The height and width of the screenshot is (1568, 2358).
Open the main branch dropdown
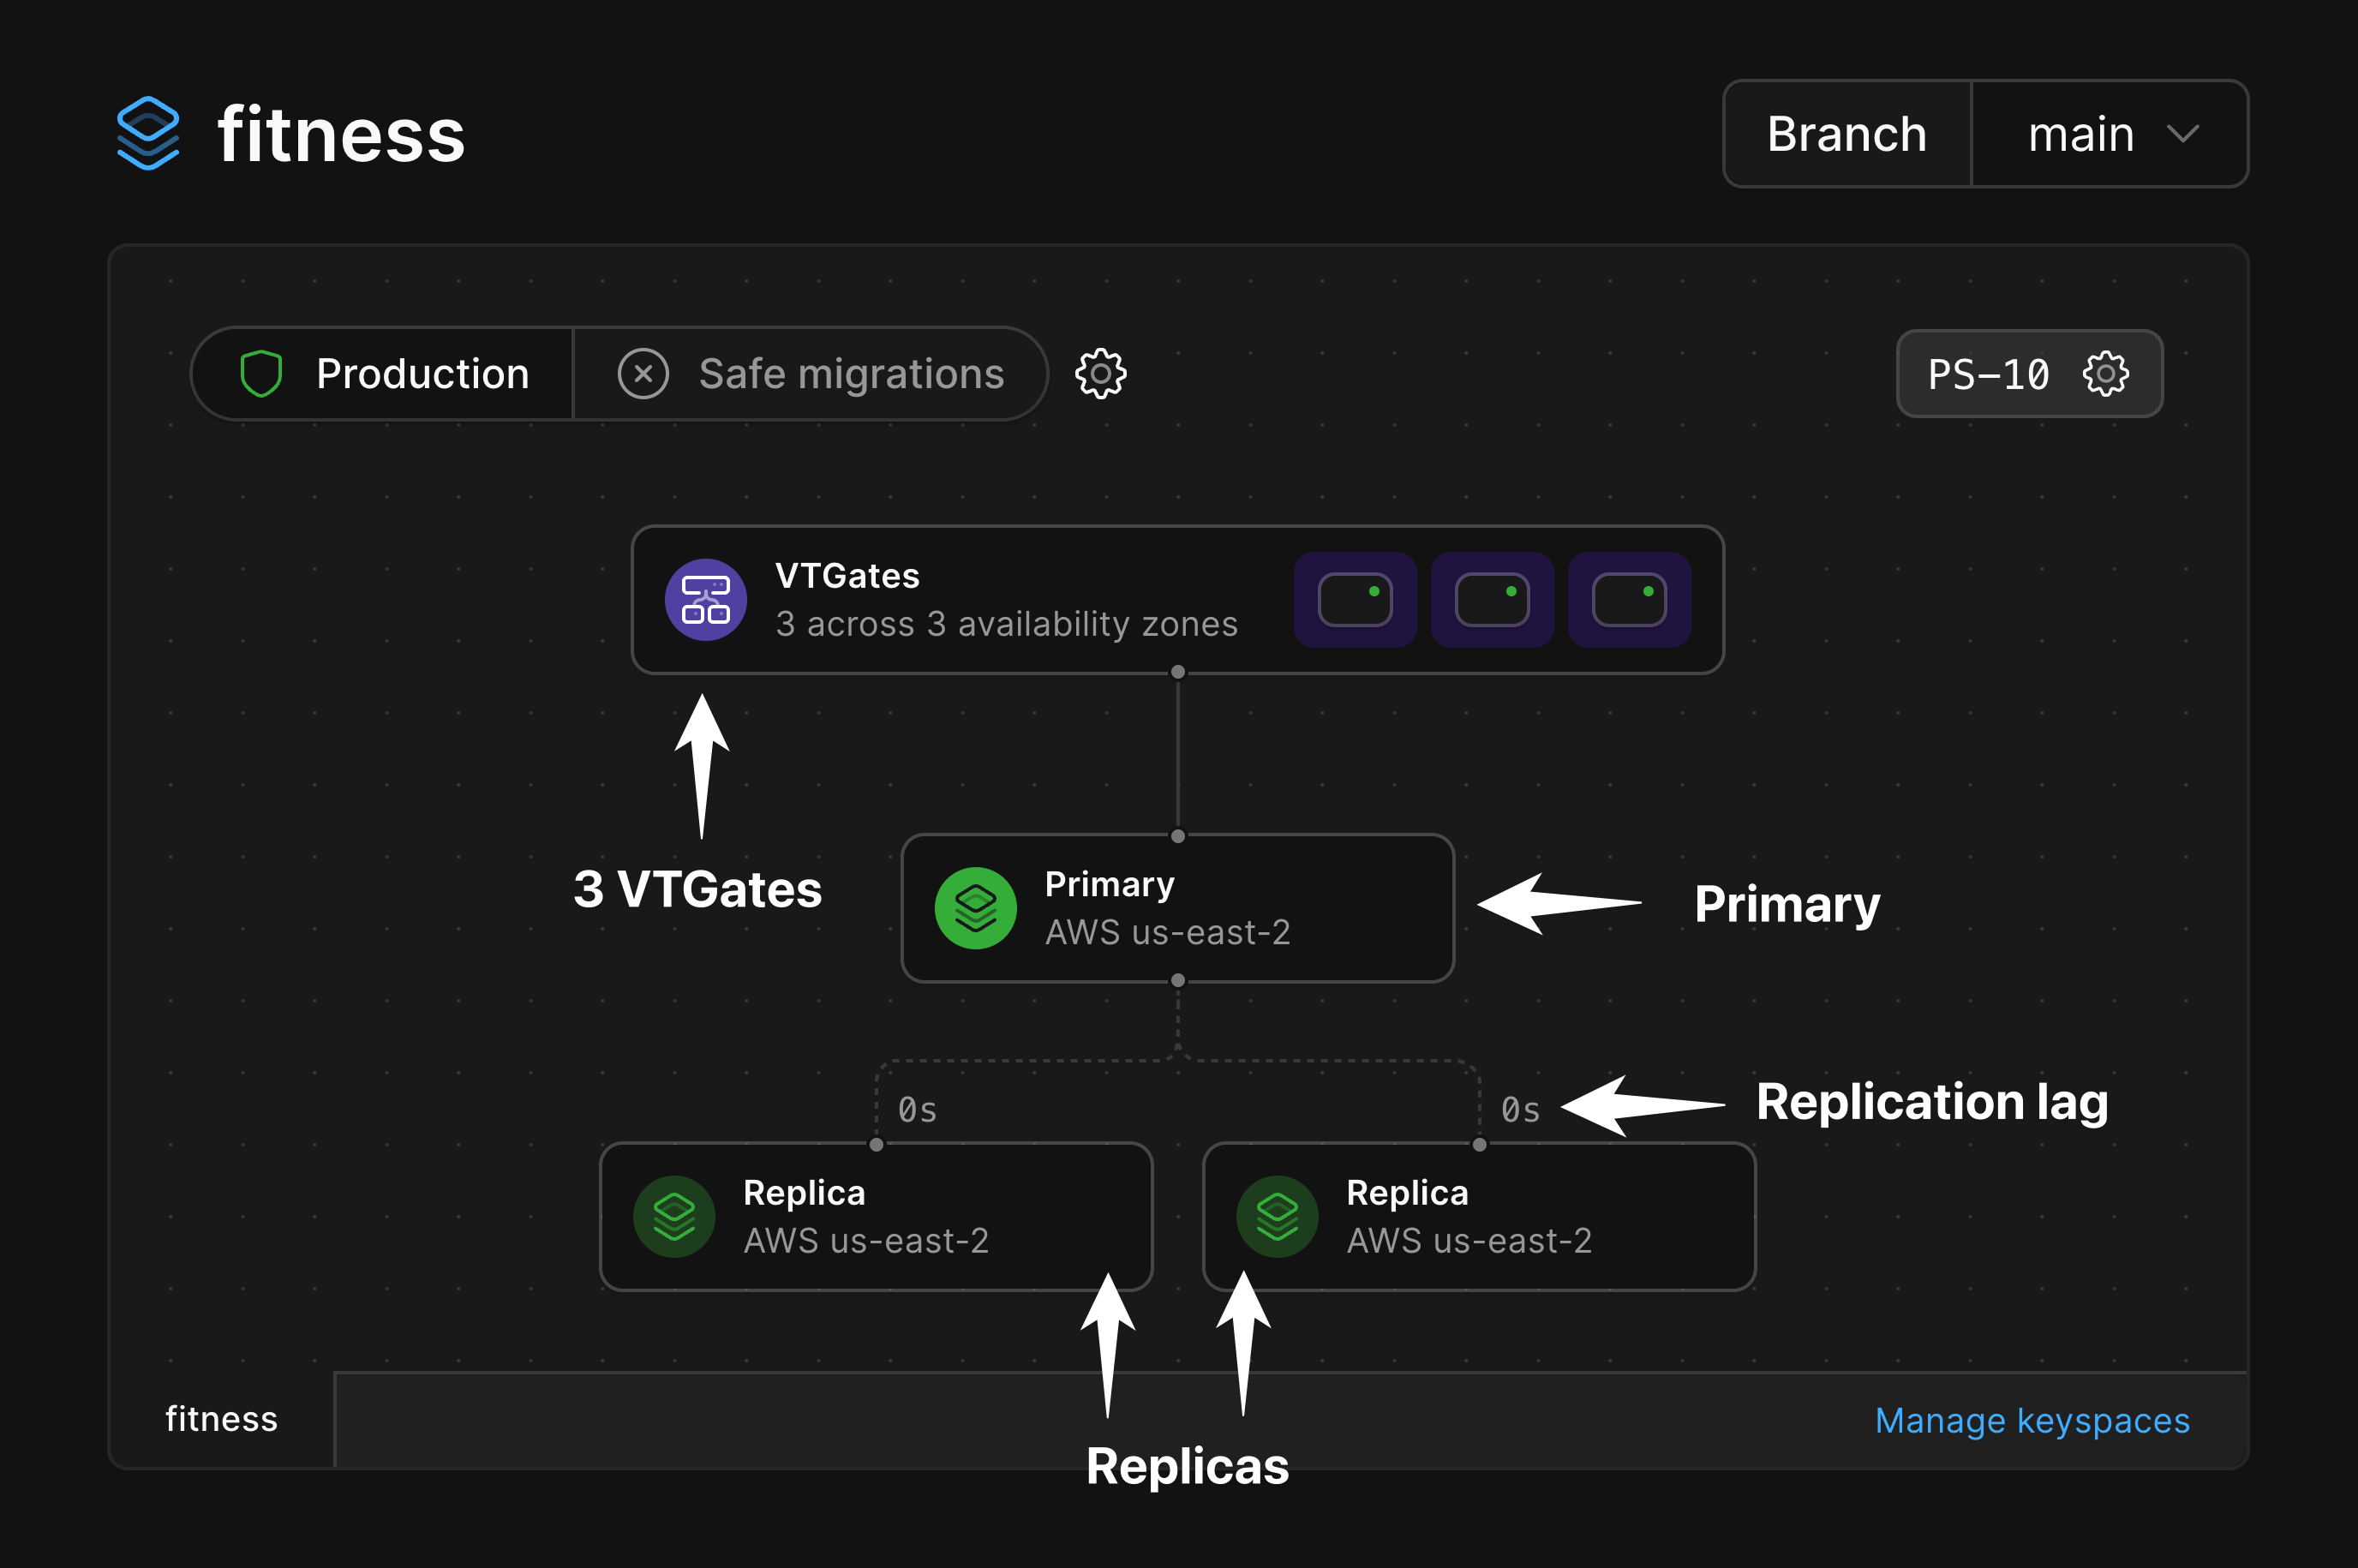tap(2109, 133)
